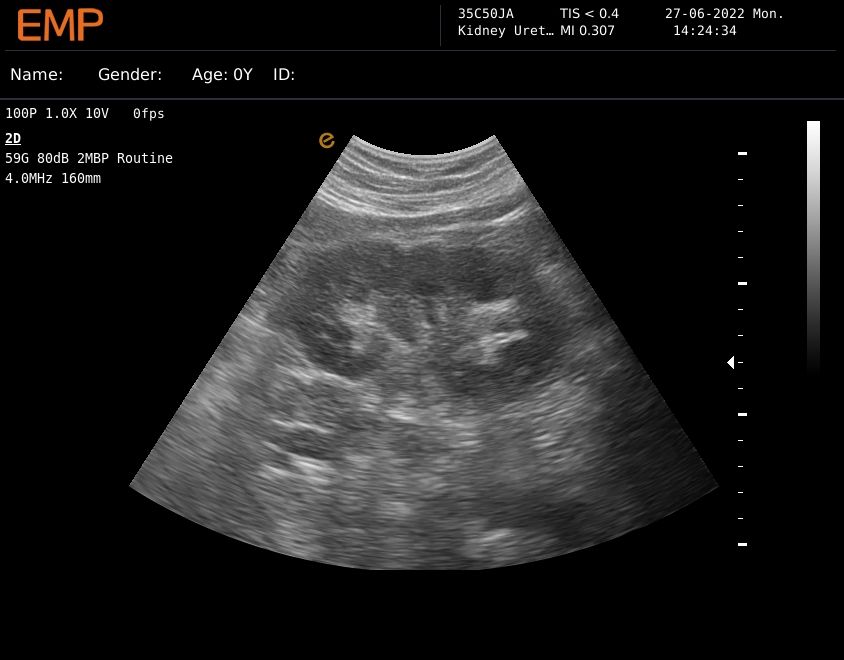Click the orange probe orientation marker
Screen dimensions: 844x660
click(x=327, y=141)
